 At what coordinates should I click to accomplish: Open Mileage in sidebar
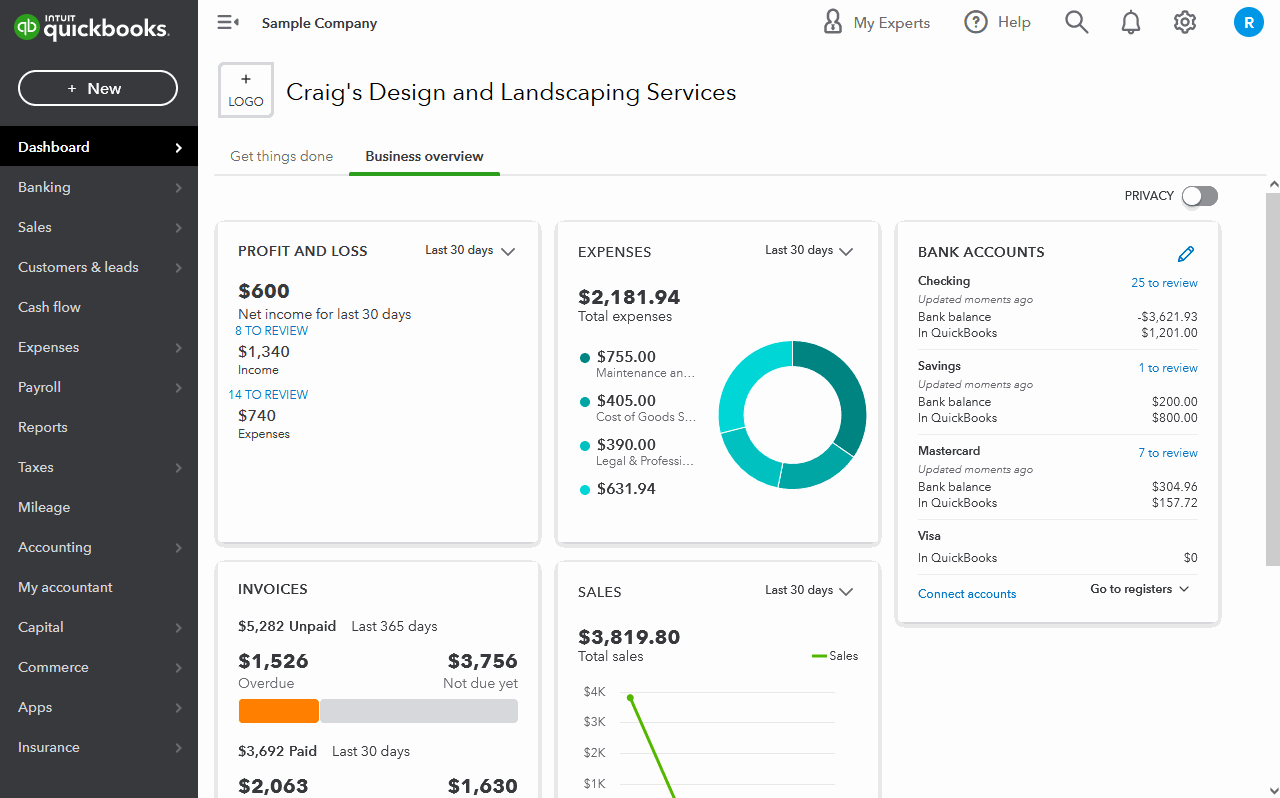99,507
